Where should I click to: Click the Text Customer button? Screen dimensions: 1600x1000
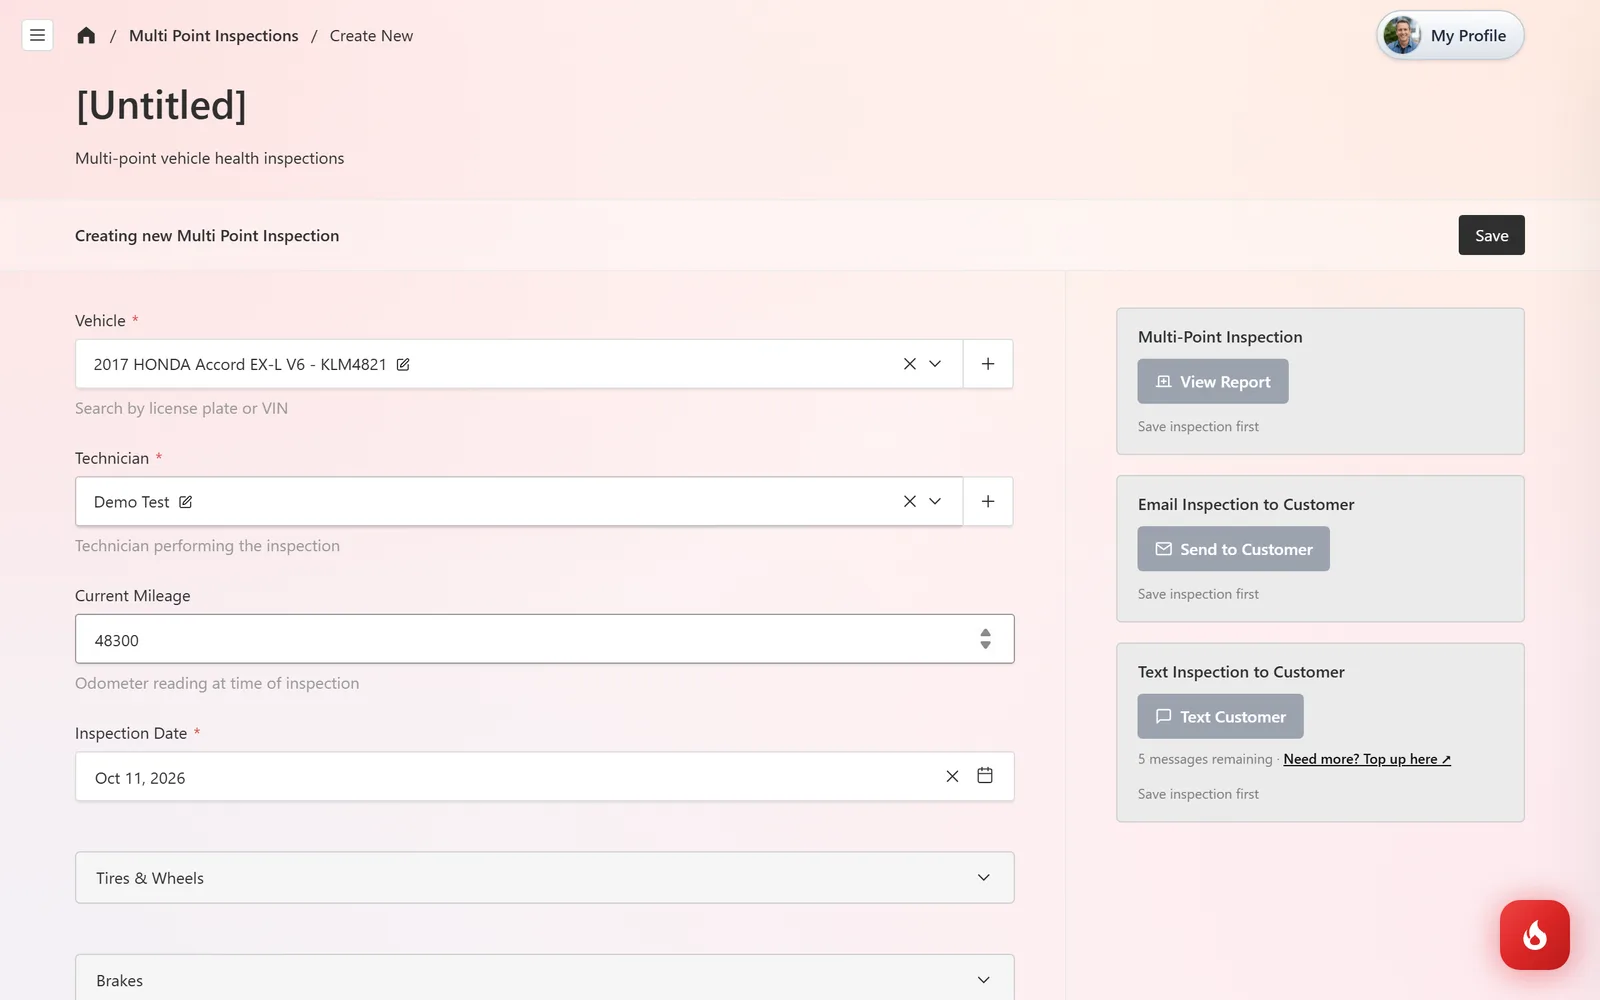pyautogui.click(x=1220, y=716)
